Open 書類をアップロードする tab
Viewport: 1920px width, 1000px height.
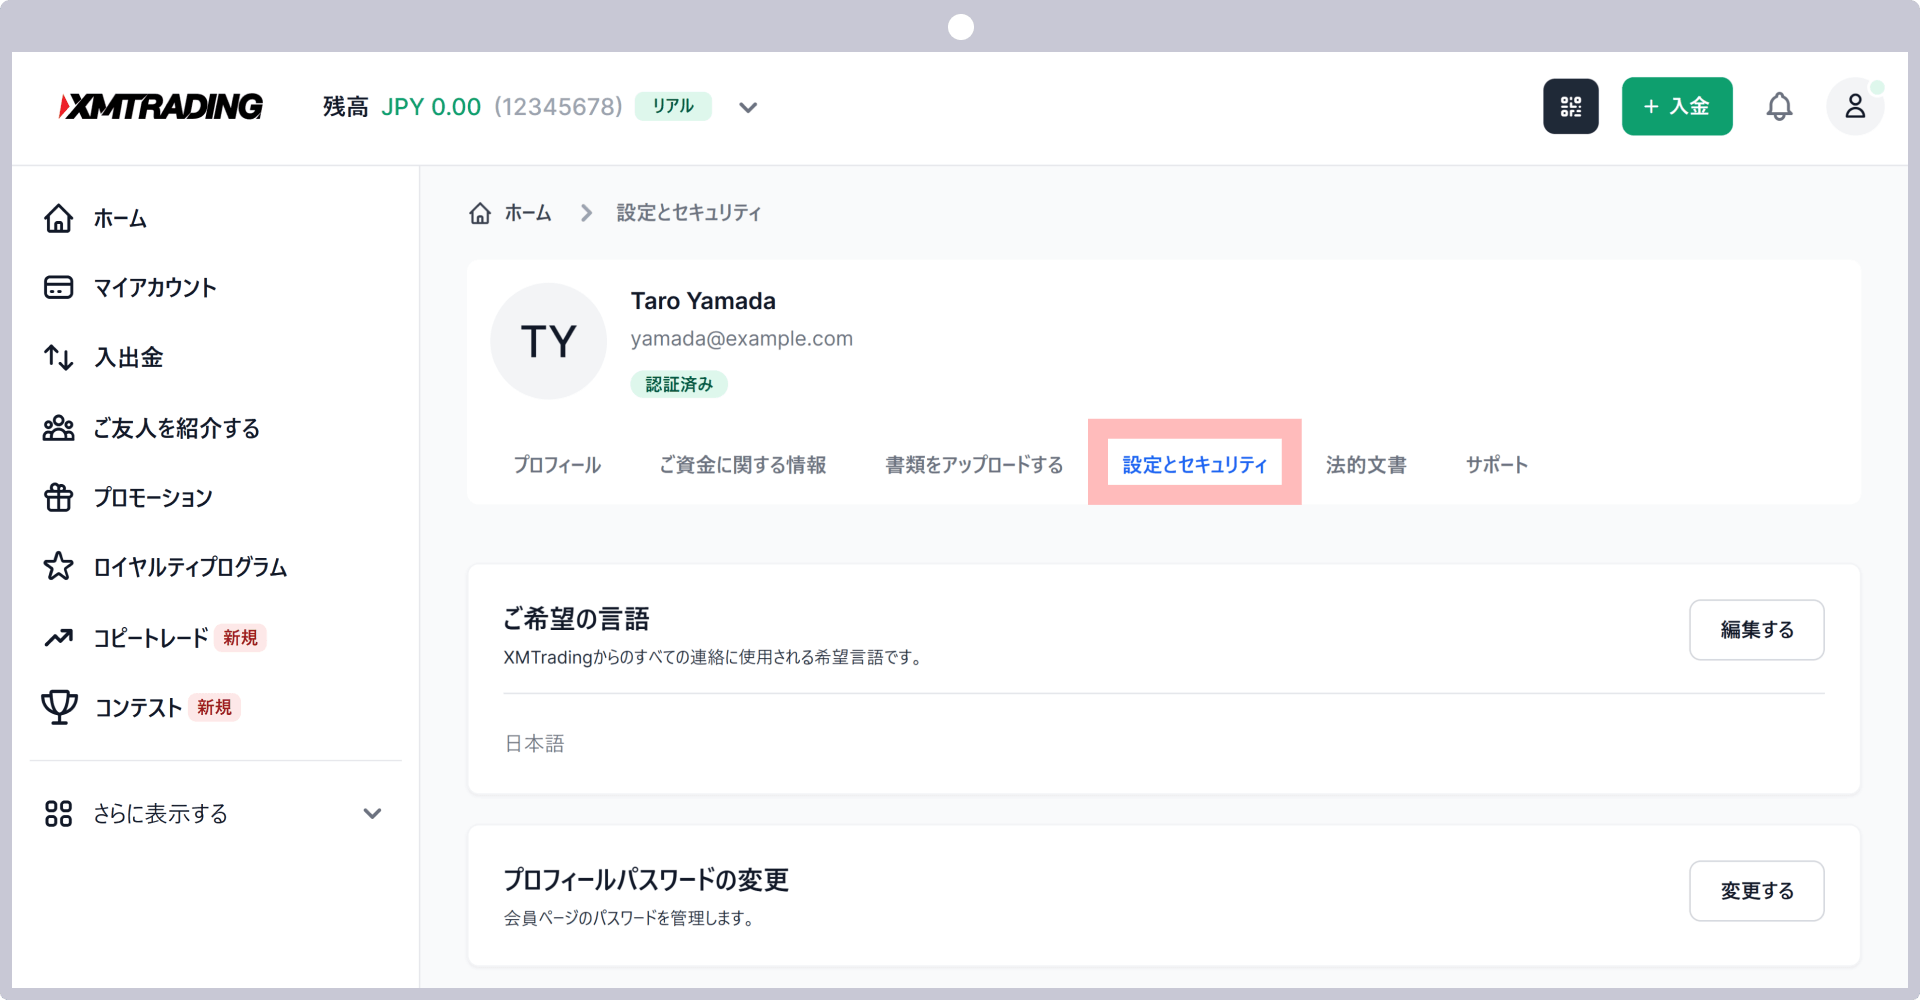[974, 465]
